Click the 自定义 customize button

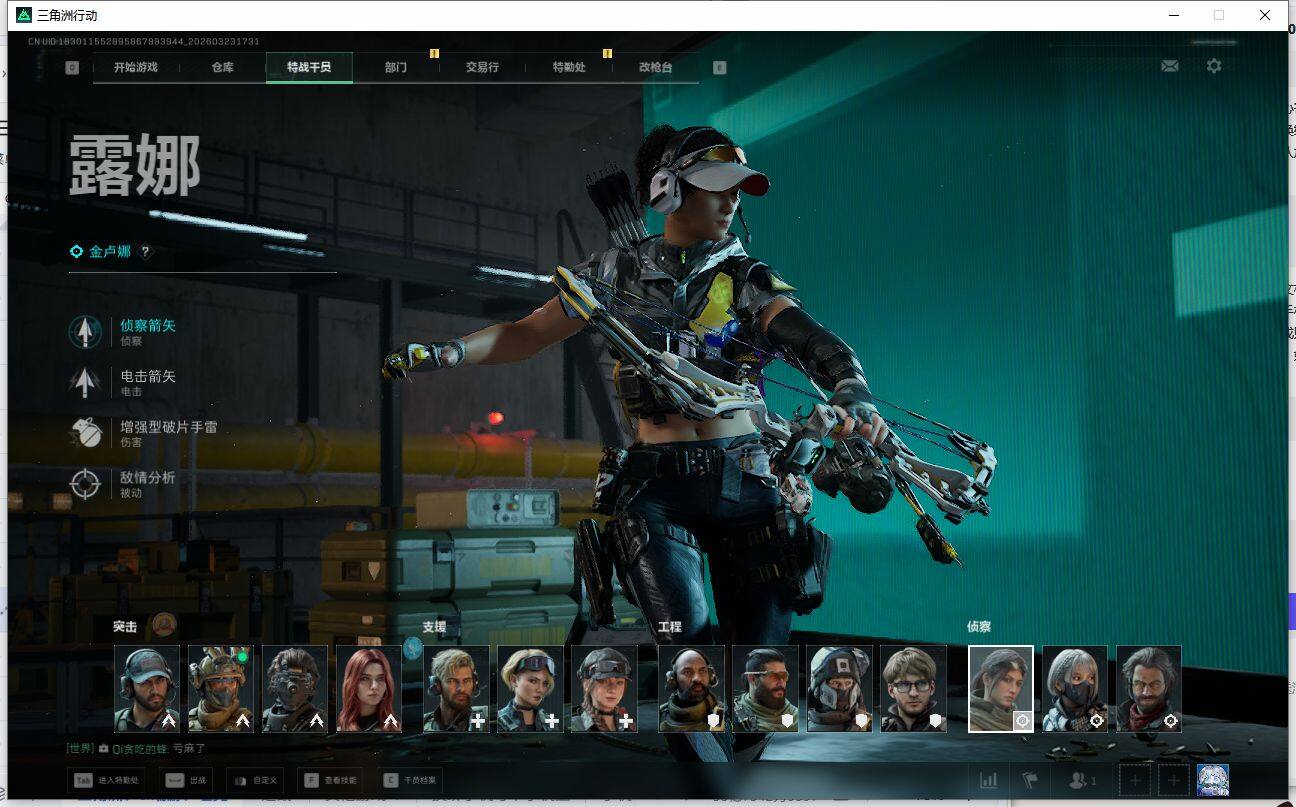255,780
